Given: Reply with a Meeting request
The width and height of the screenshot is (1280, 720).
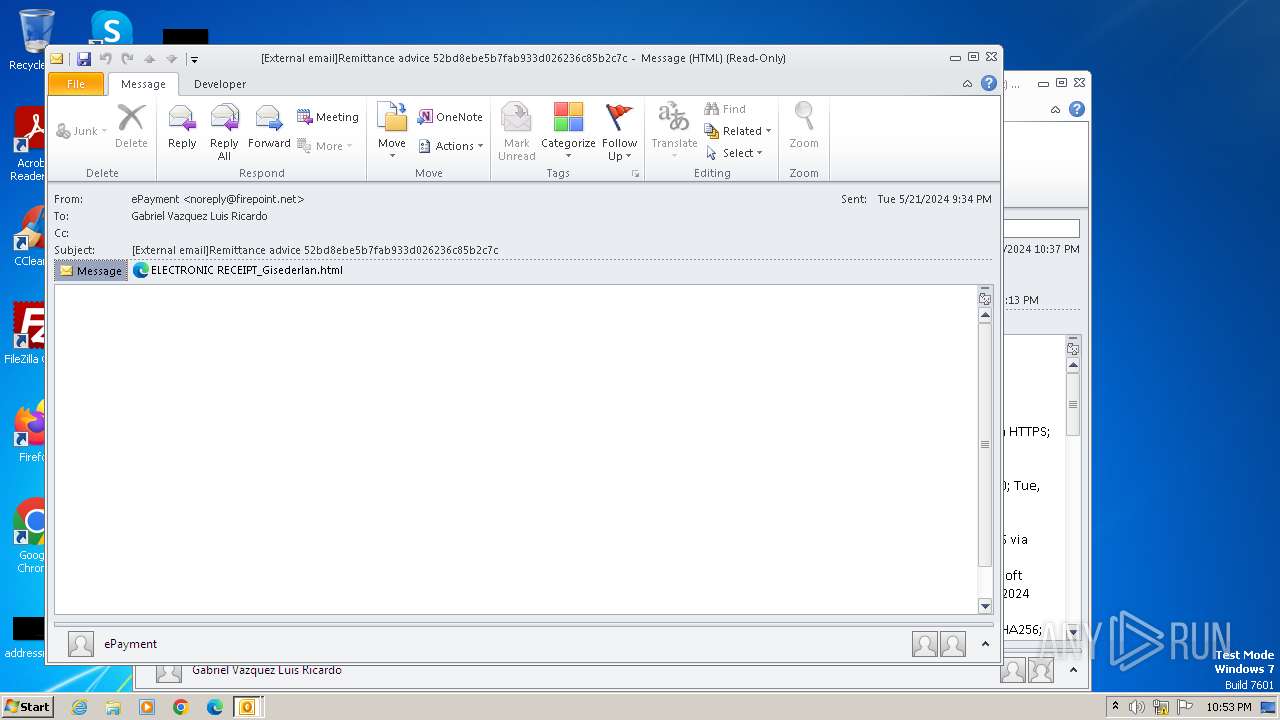Looking at the screenshot, I should coord(327,117).
